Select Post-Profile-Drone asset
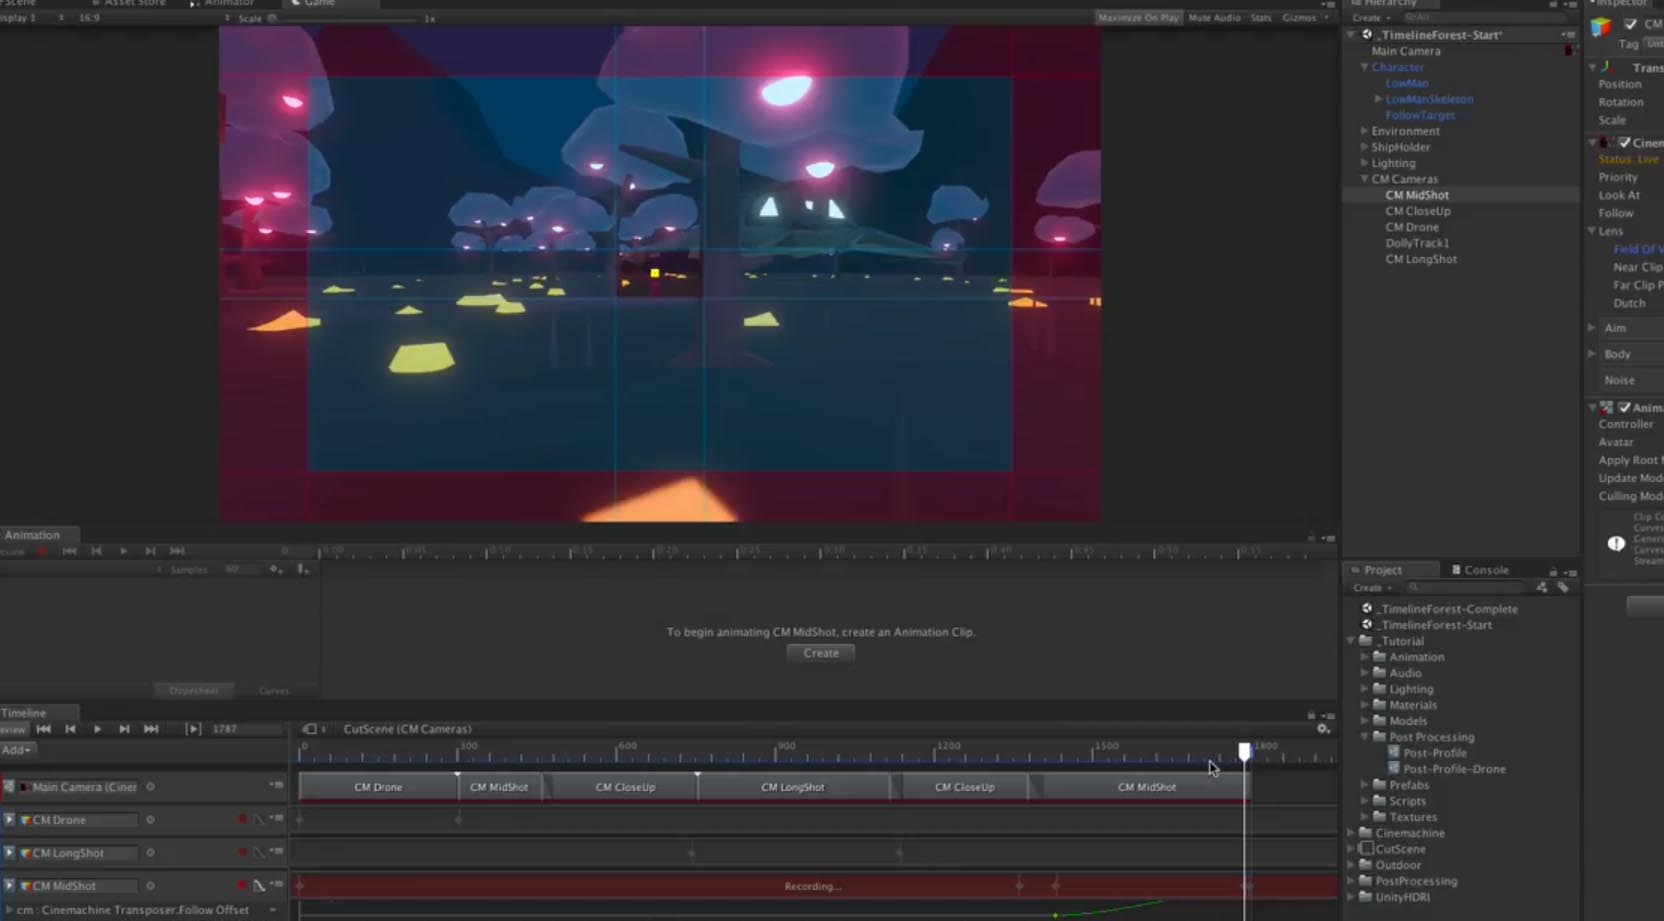This screenshot has height=921, width=1664. 1453,769
